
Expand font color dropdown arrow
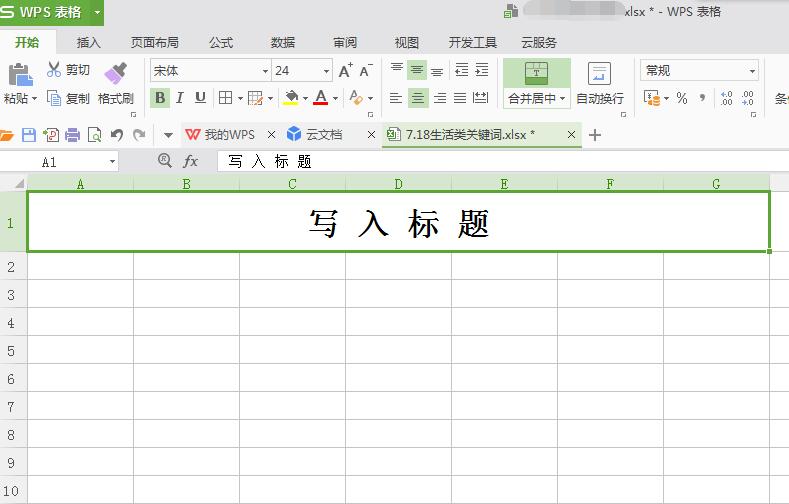pos(335,98)
